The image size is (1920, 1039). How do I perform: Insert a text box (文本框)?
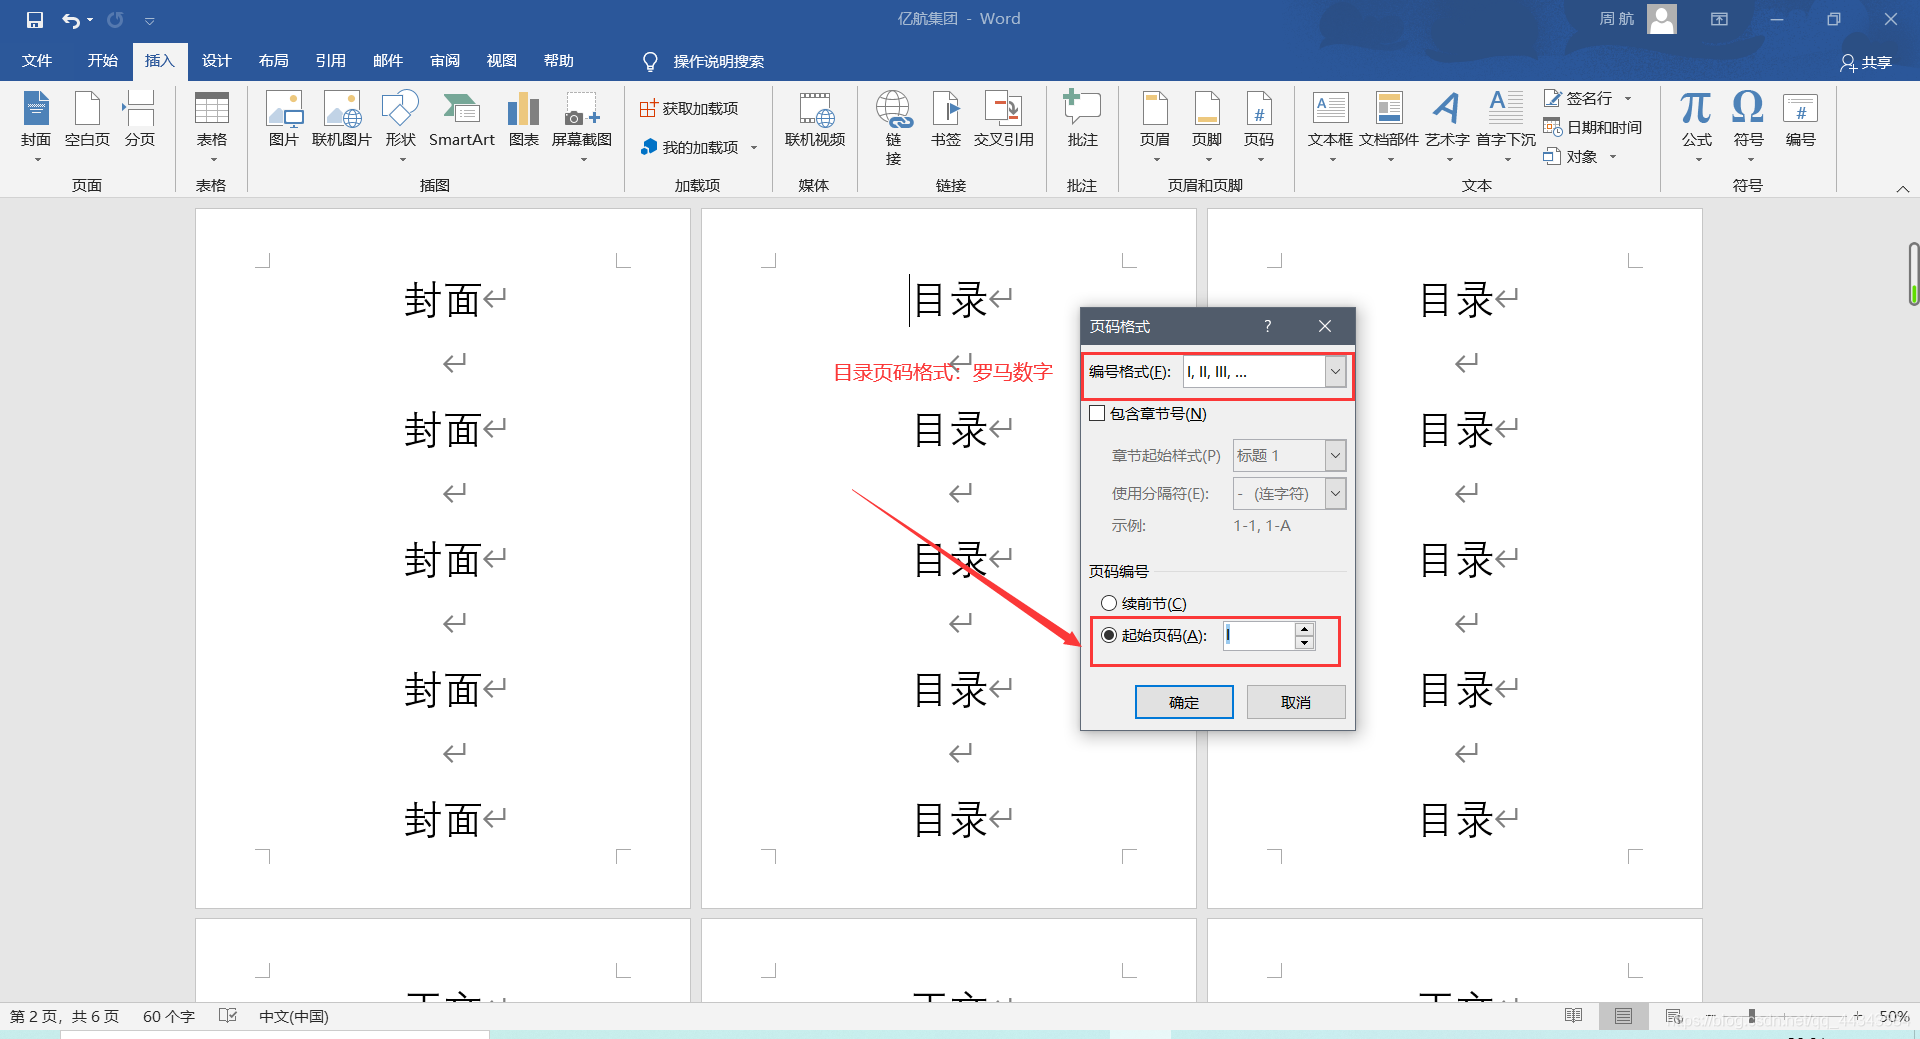1330,126
